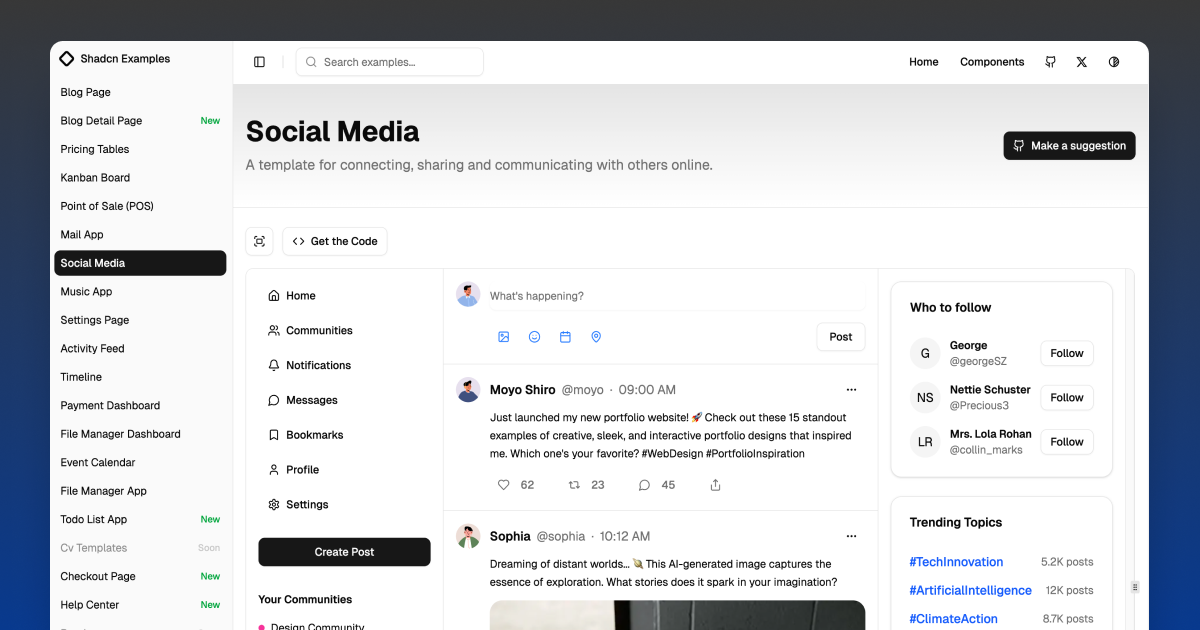Open the emoji picker icon
The width and height of the screenshot is (1200, 630).
pos(534,337)
